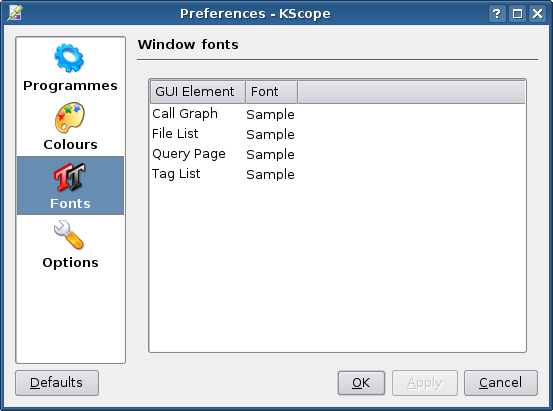
Task: Select the File List row
Action: tap(338, 134)
